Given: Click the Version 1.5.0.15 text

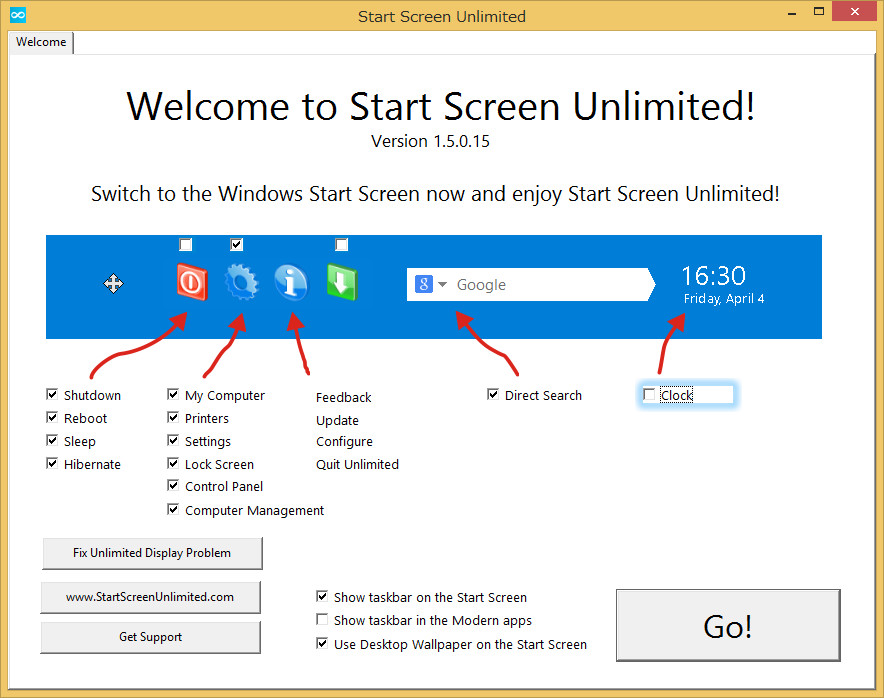Looking at the screenshot, I should (x=430, y=141).
